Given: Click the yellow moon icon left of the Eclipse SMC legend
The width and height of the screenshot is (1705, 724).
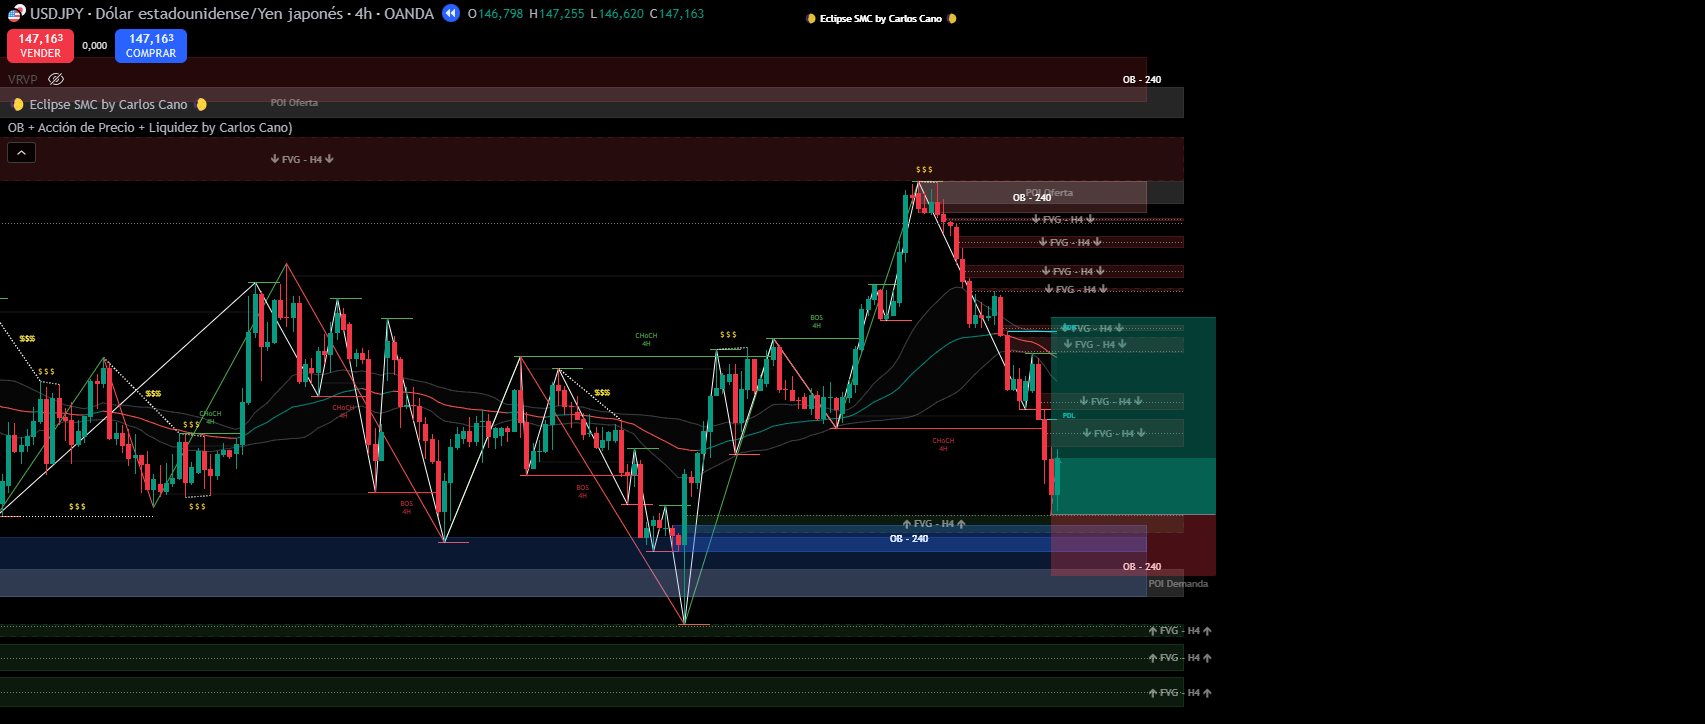Looking at the screenshot, I should pyautogui.click(x=18, y=104).
